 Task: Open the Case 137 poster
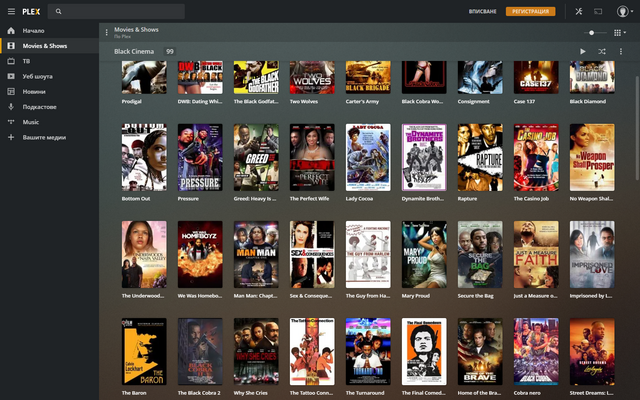tap(536, 77)
